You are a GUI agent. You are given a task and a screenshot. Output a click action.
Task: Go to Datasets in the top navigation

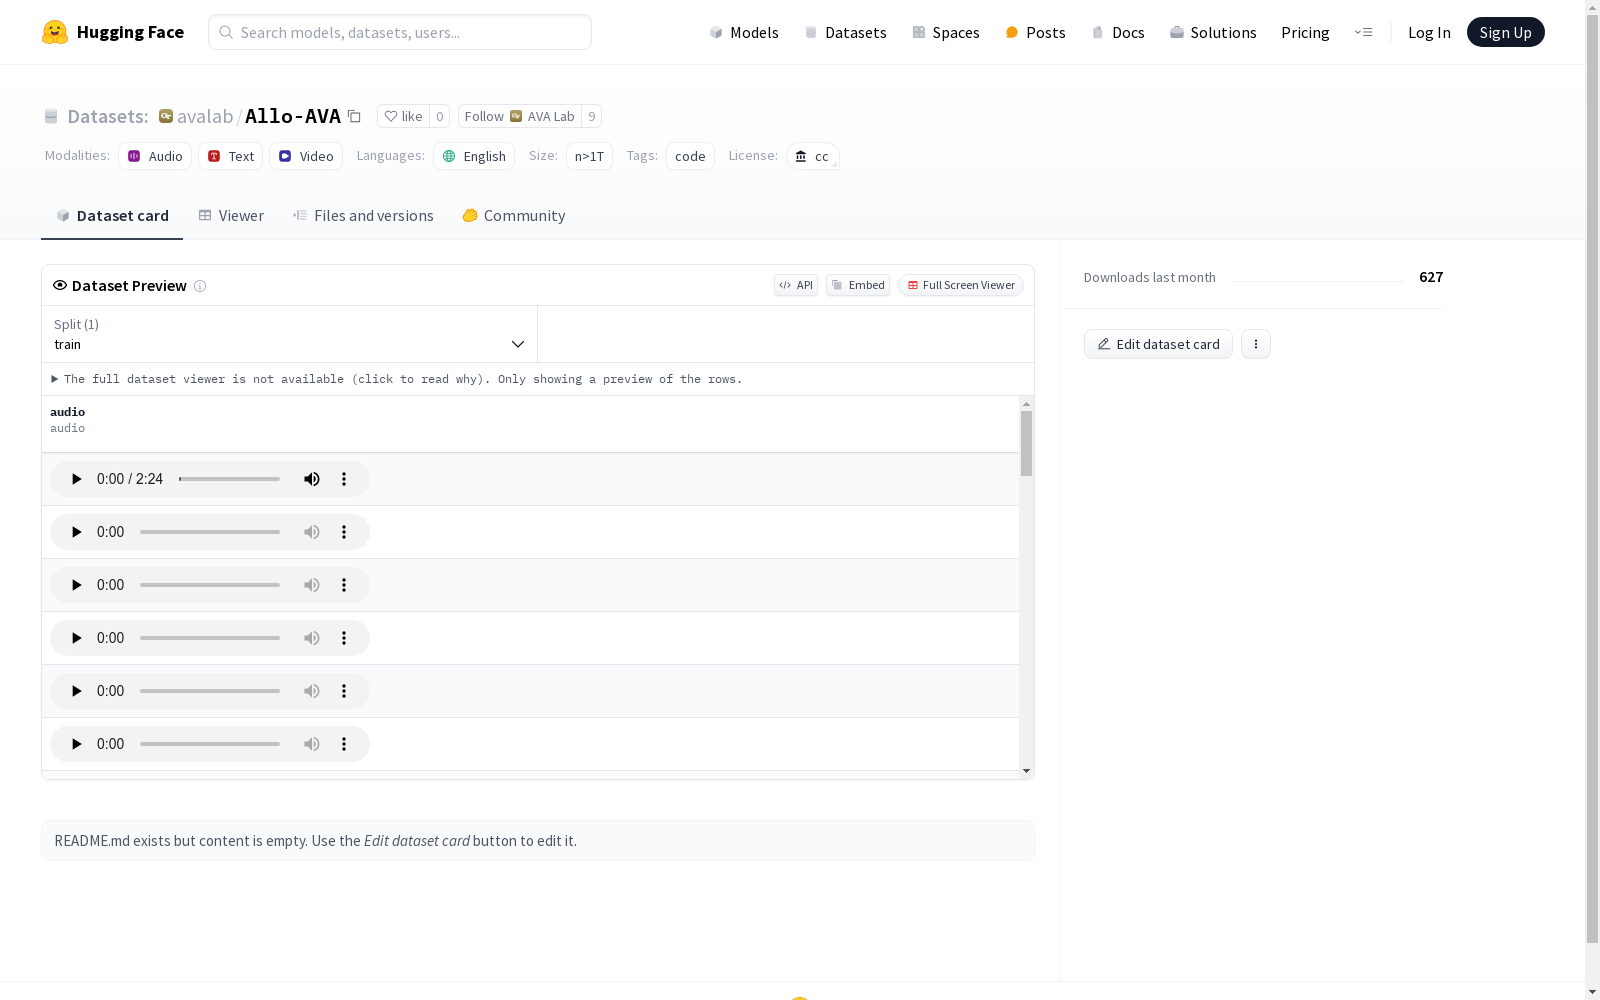[x=846, y=32]
